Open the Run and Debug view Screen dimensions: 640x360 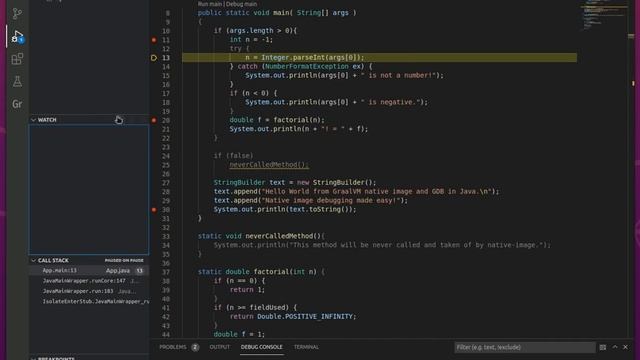17,36
